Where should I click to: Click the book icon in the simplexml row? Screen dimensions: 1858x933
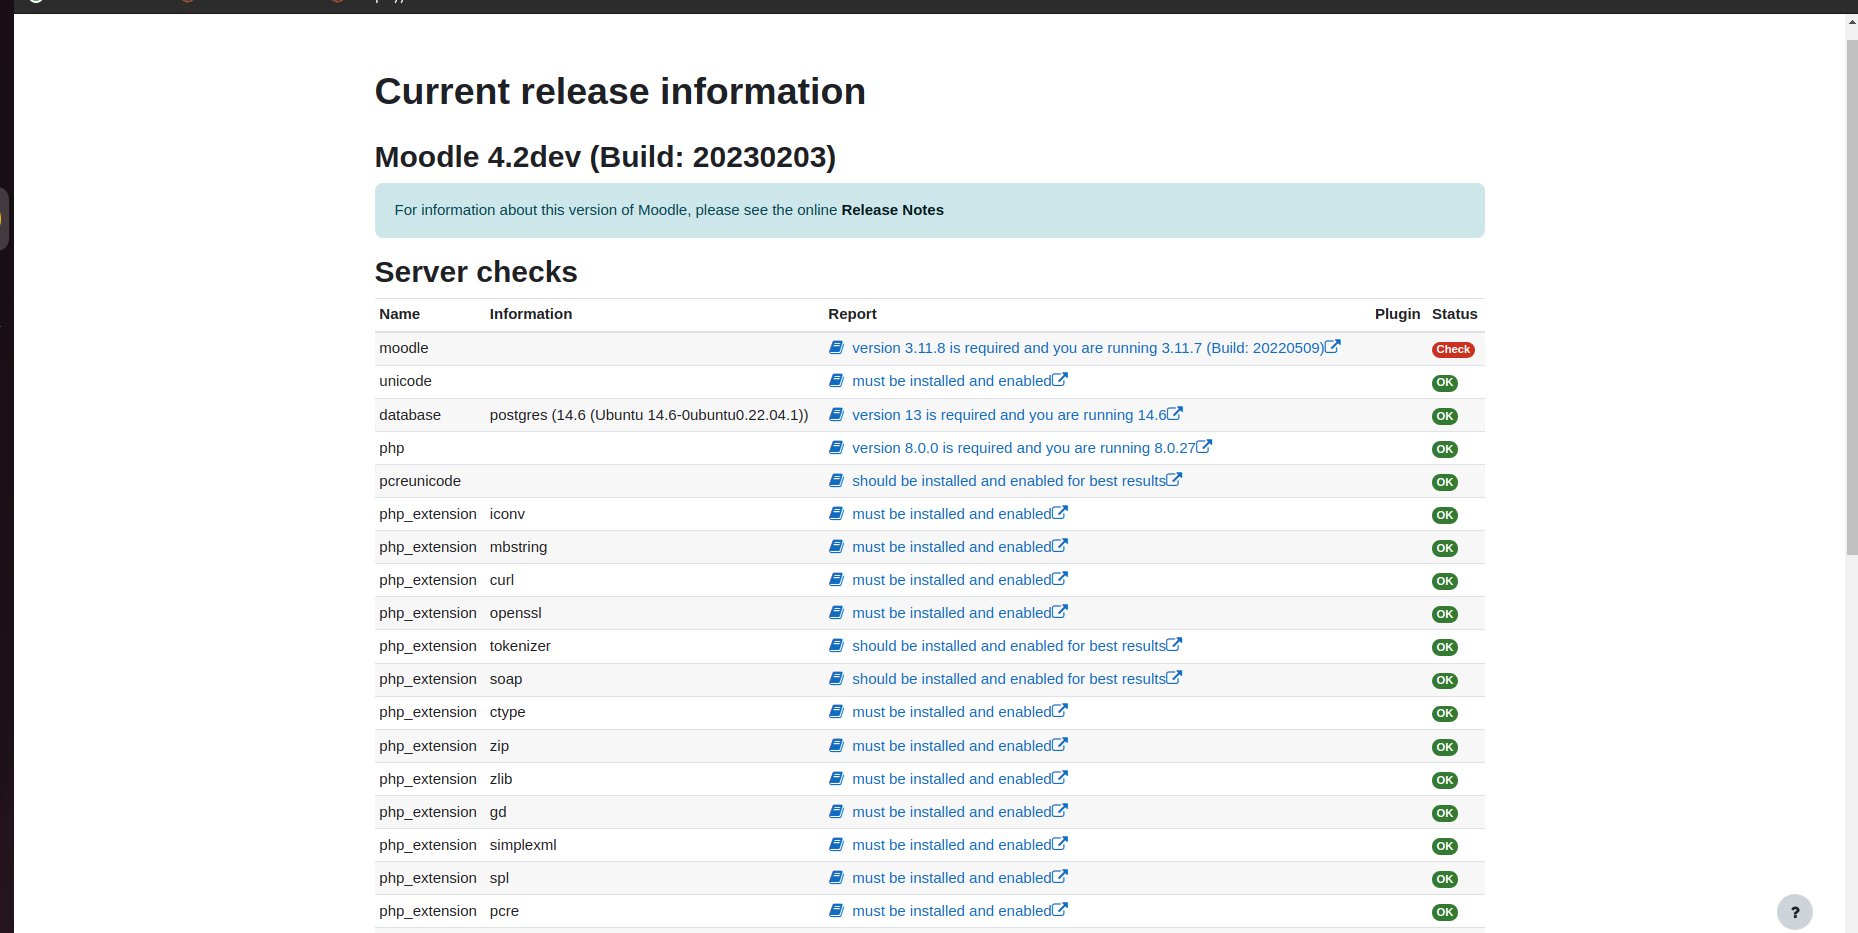836,844
